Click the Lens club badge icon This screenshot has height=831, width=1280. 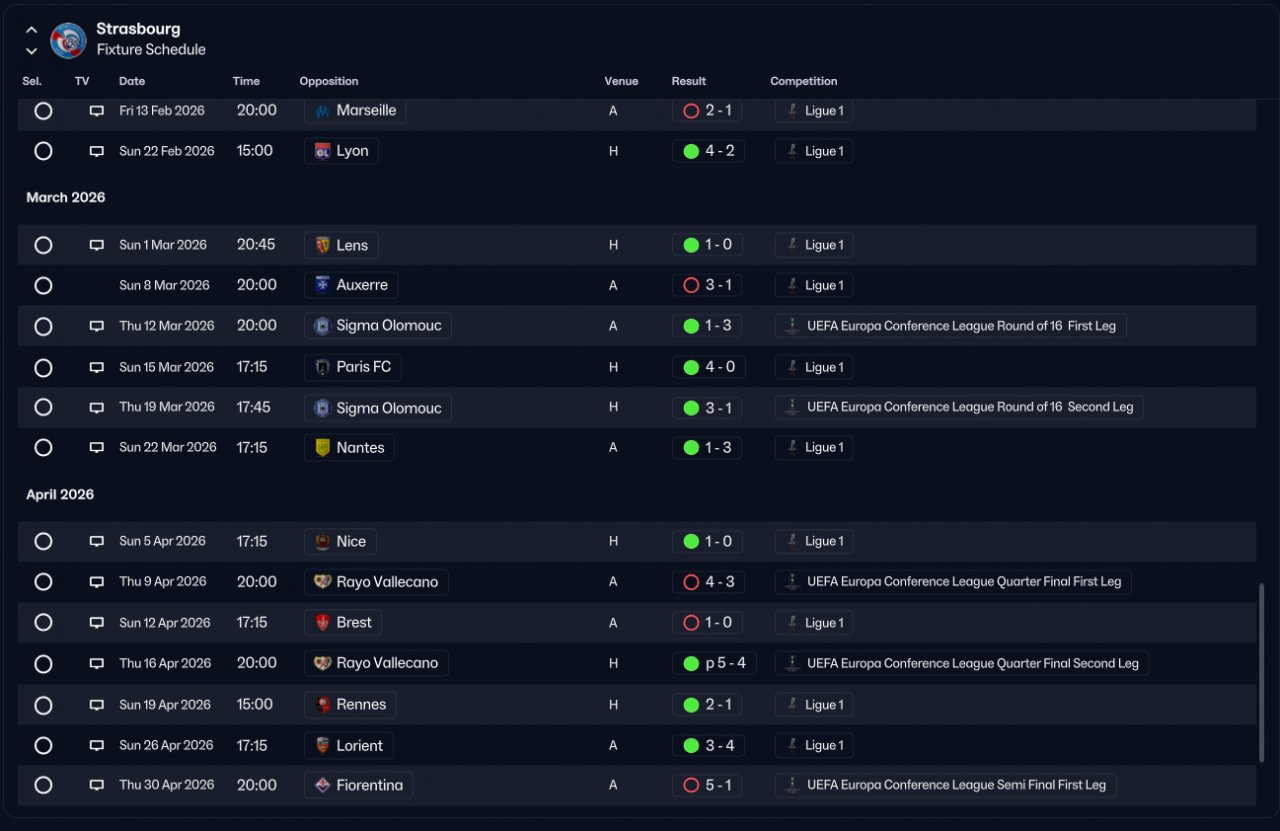(x=322, y=245)
